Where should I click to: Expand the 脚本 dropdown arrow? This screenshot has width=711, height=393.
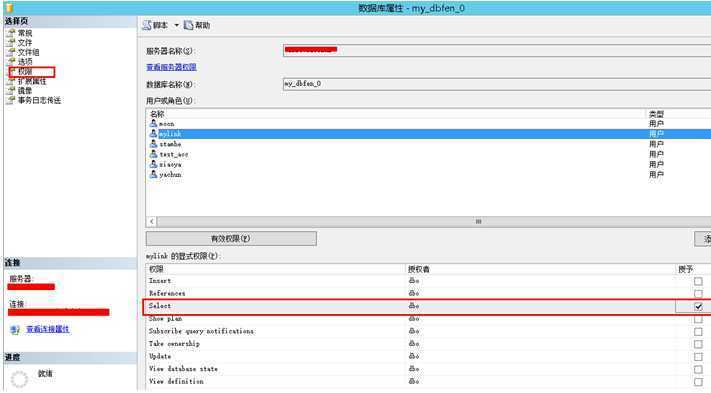coord(176,25)
